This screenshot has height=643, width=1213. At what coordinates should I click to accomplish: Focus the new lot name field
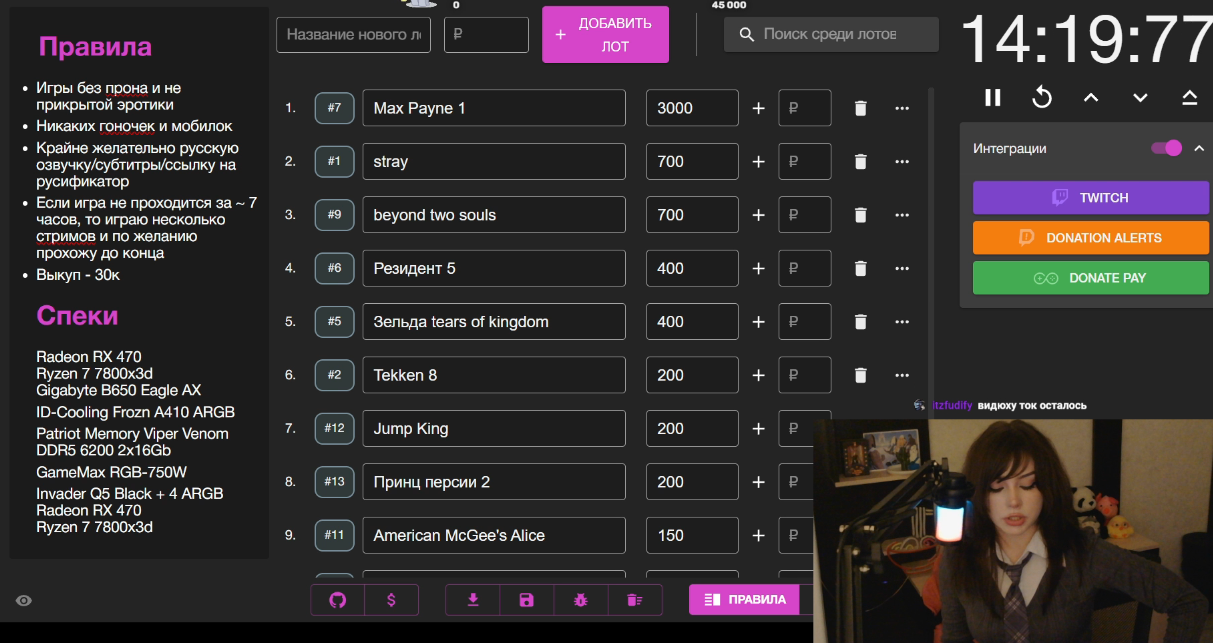point(353,35)
